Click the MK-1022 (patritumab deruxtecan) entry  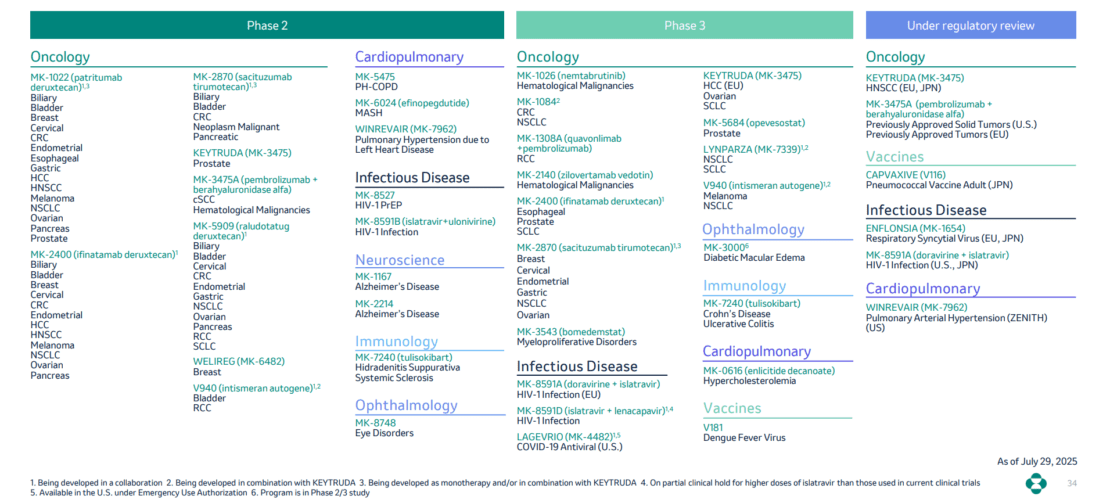point(77,77)
